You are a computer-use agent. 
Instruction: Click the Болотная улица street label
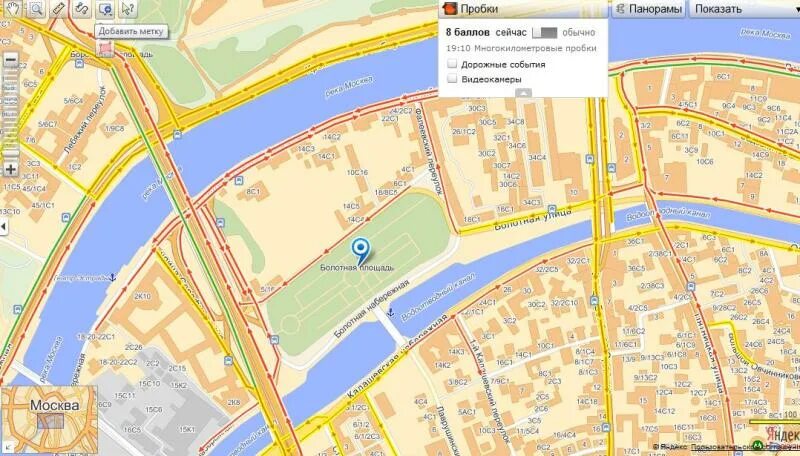pos(533,220)
